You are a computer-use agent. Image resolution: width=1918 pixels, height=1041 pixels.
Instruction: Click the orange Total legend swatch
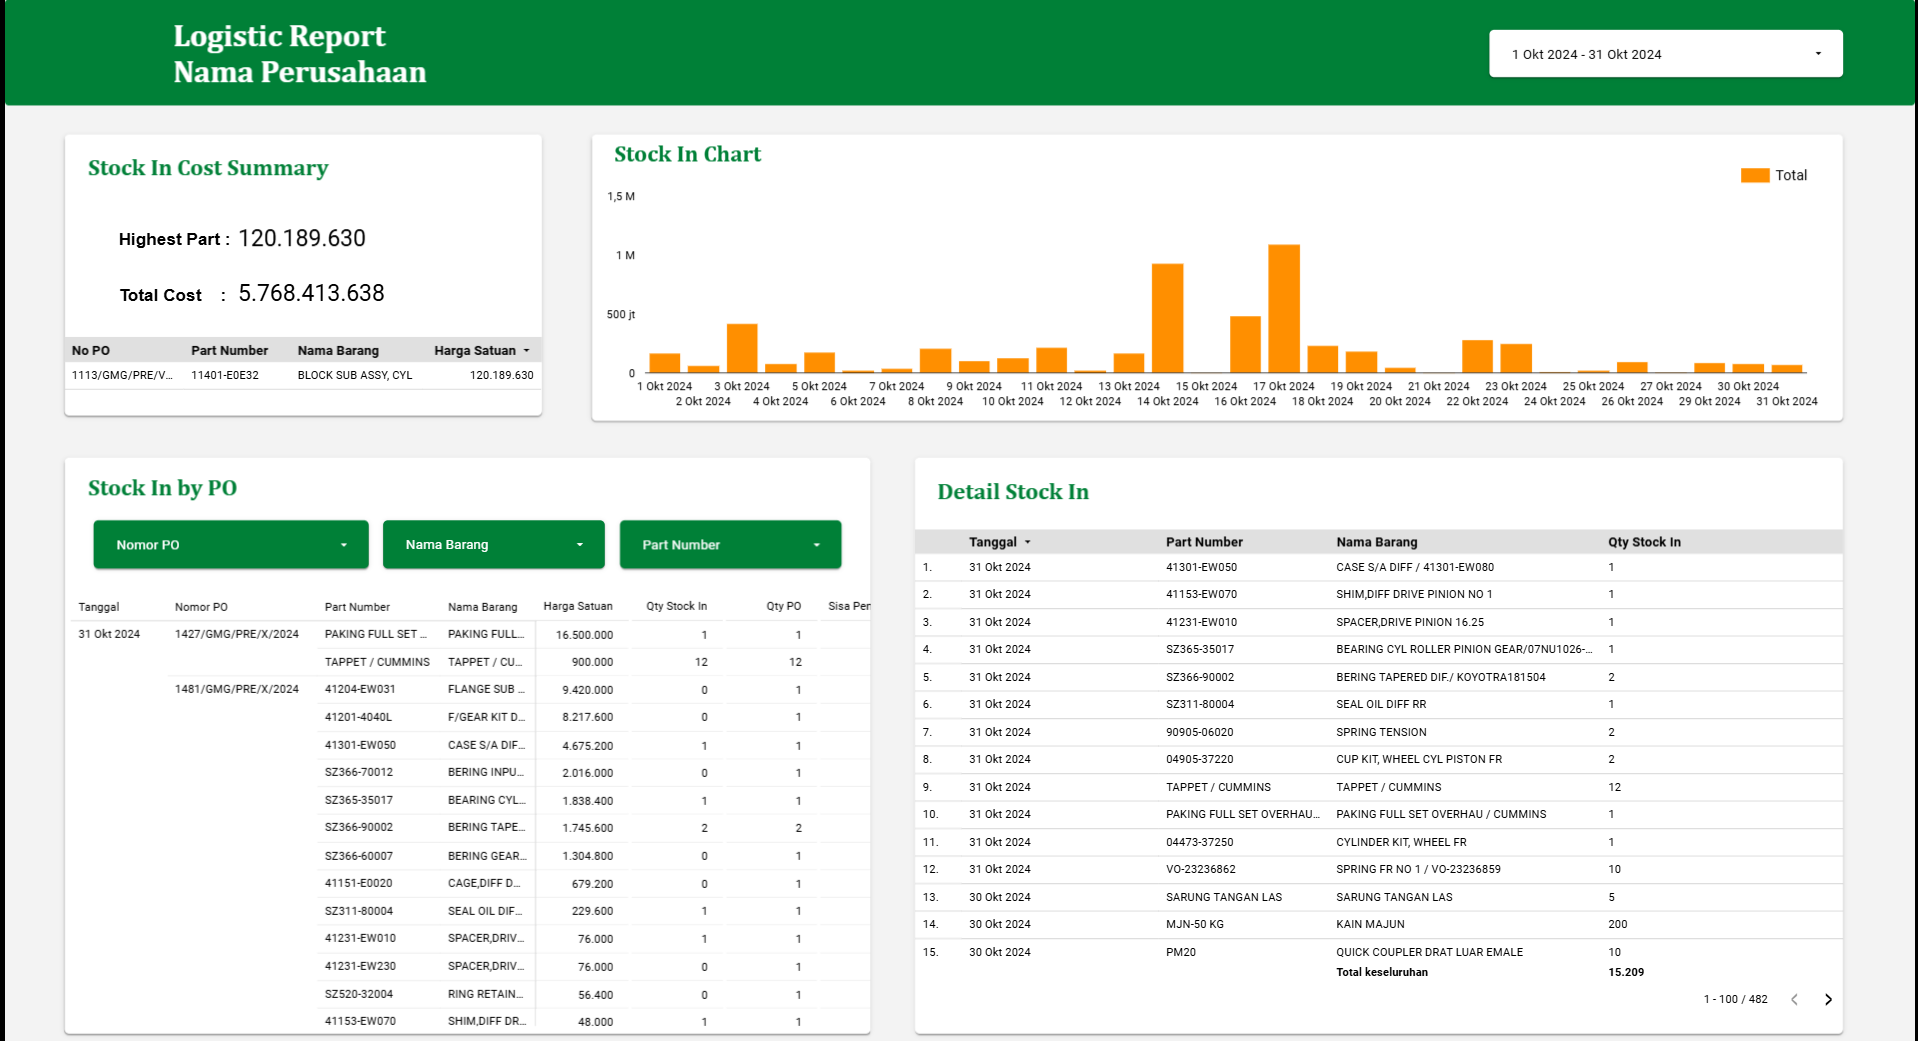coord(1754,175)
